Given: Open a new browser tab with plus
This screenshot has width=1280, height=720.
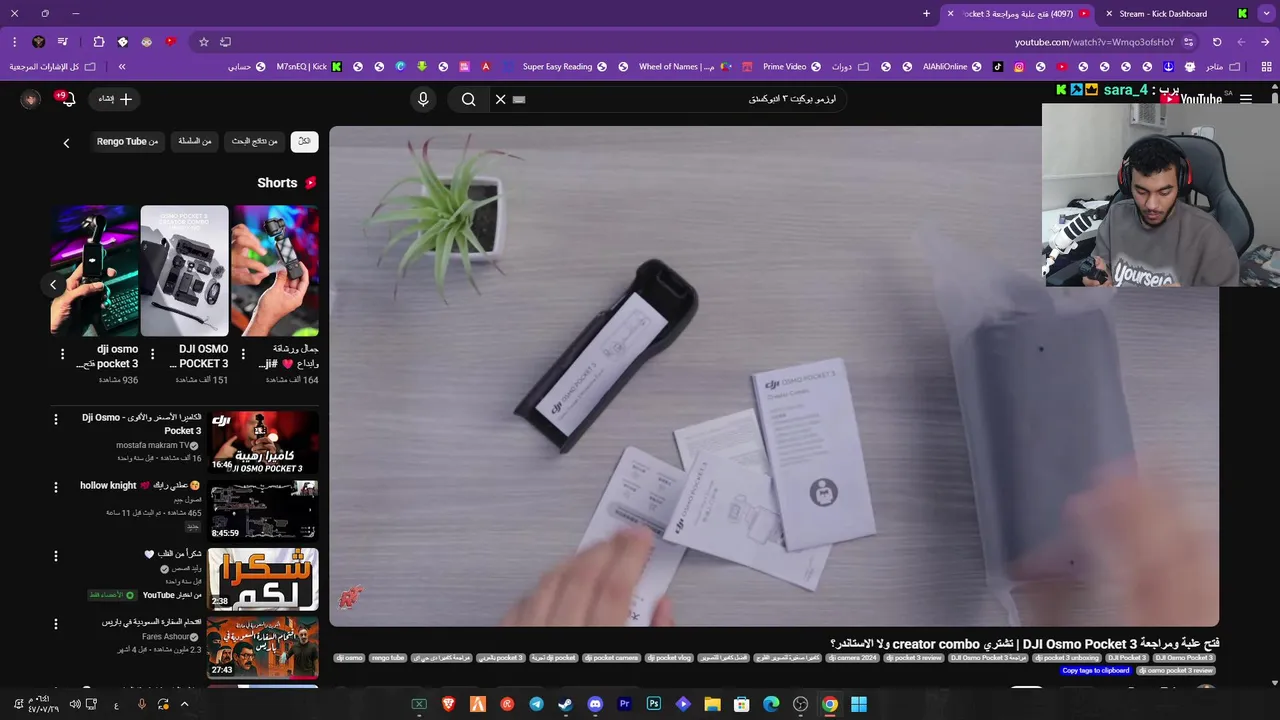Looking at the screenshot, I should pos(926,14).
